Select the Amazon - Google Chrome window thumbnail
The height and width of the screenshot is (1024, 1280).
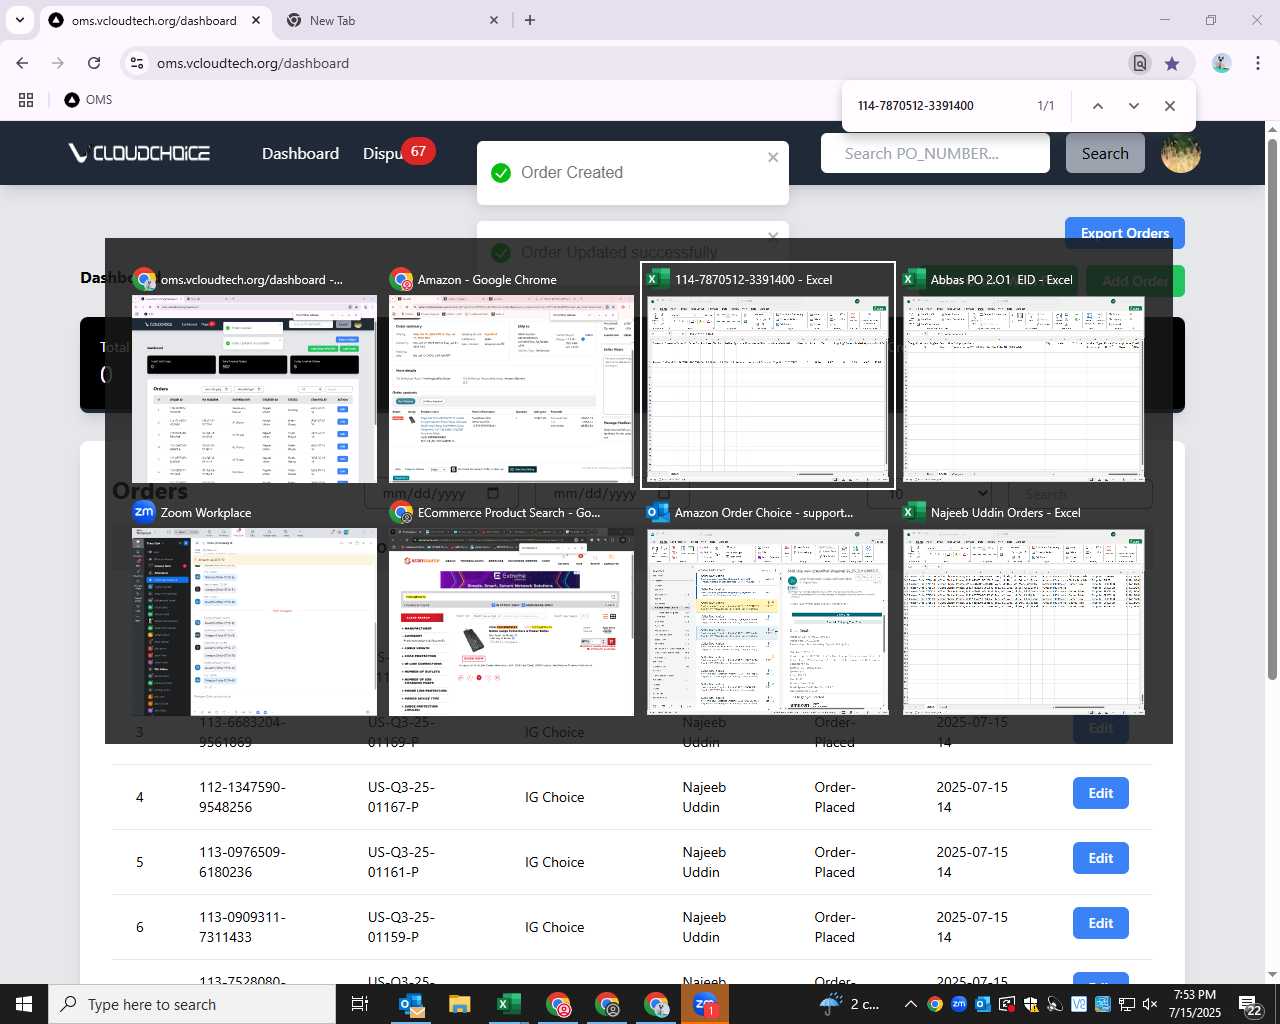(511, 376)
